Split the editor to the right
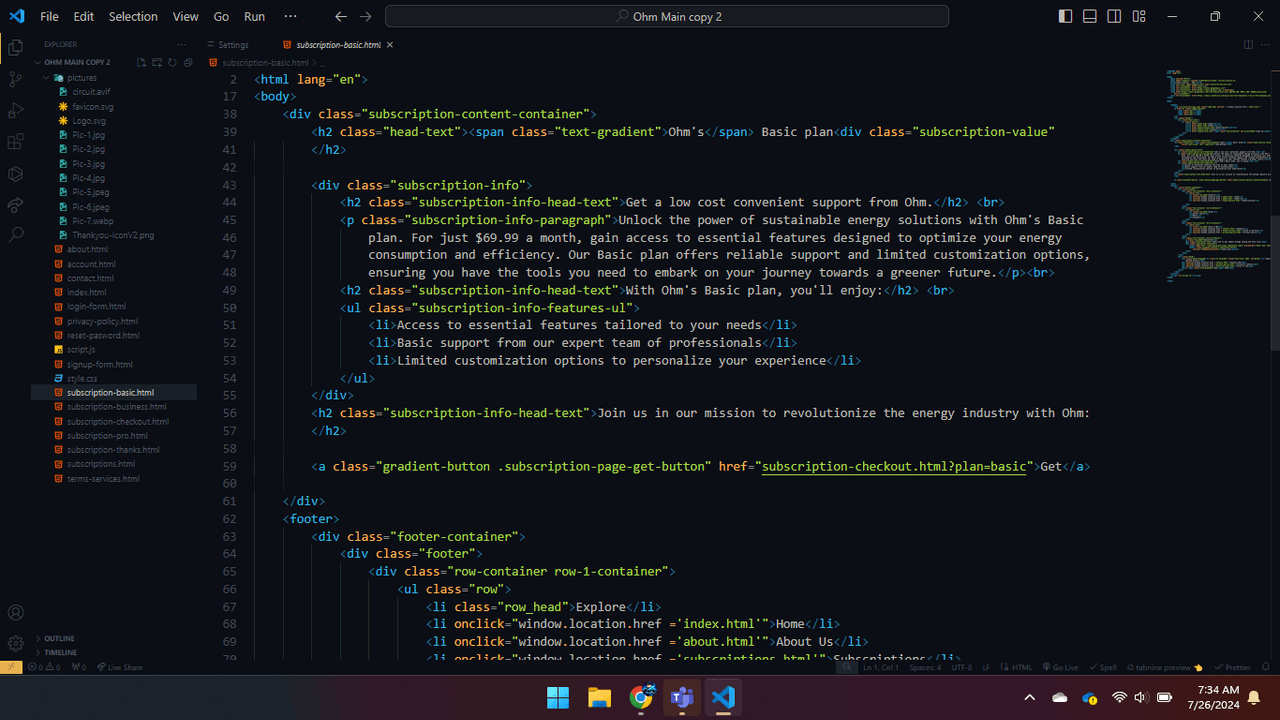Screen dimensions: 1280x720 point(1248,45)
